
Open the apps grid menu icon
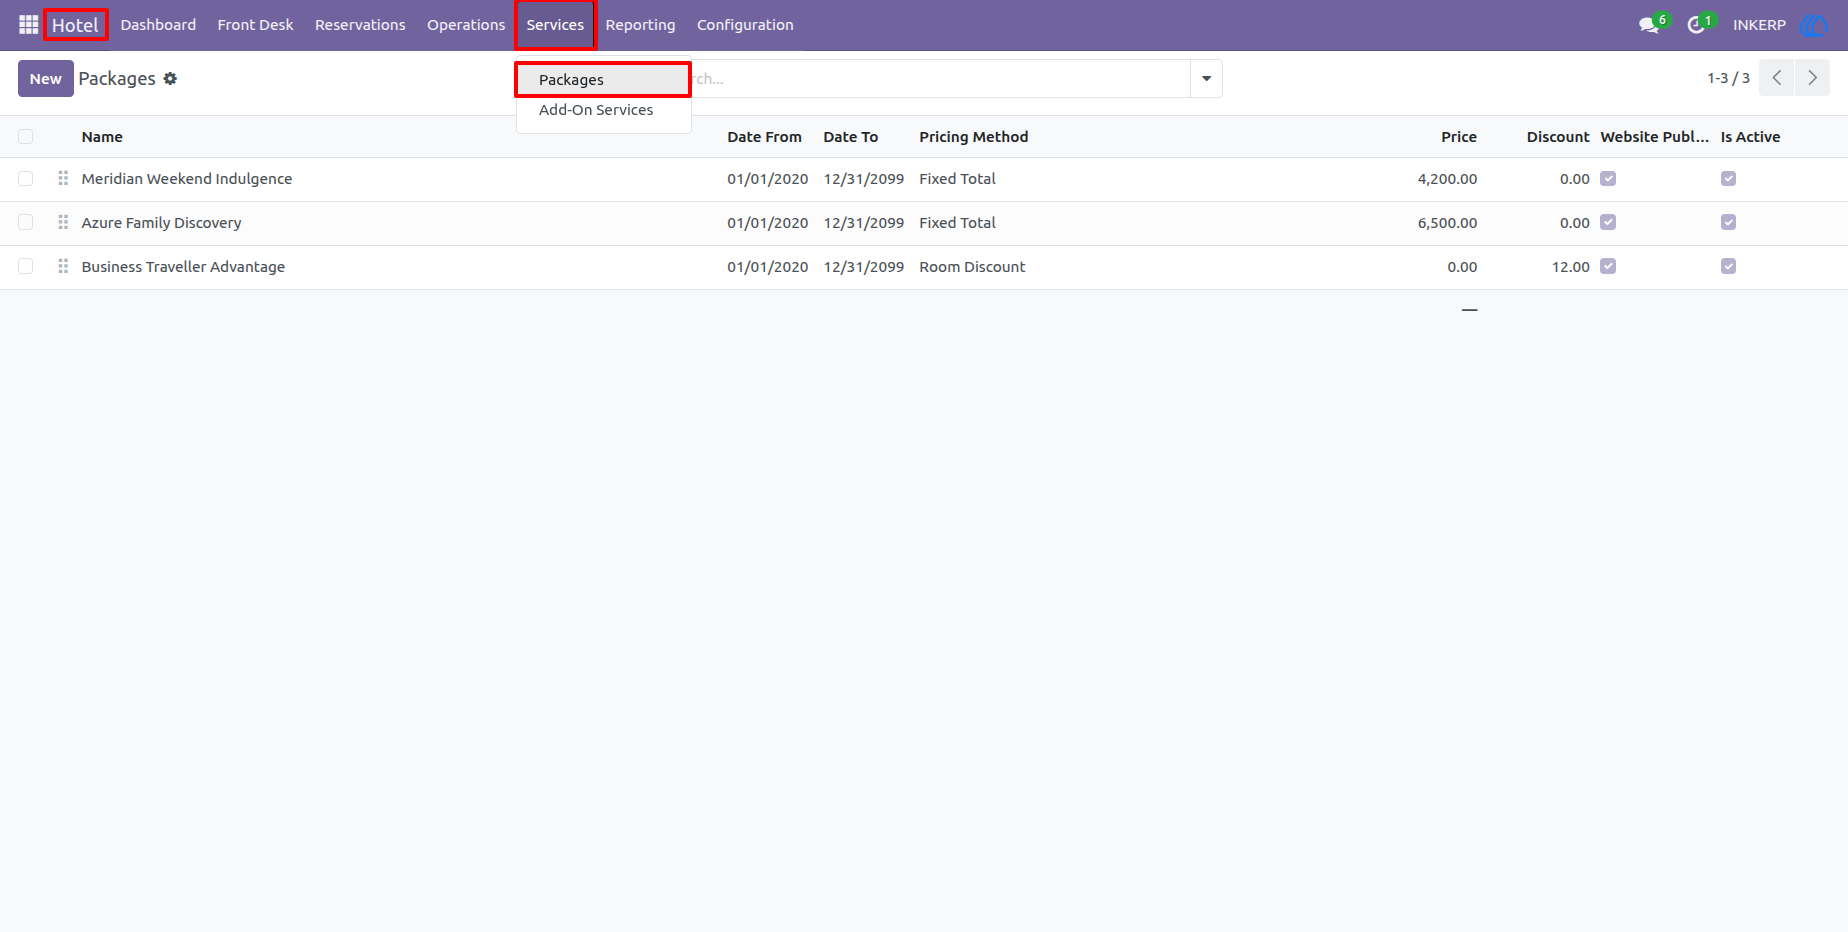[28, 25]
